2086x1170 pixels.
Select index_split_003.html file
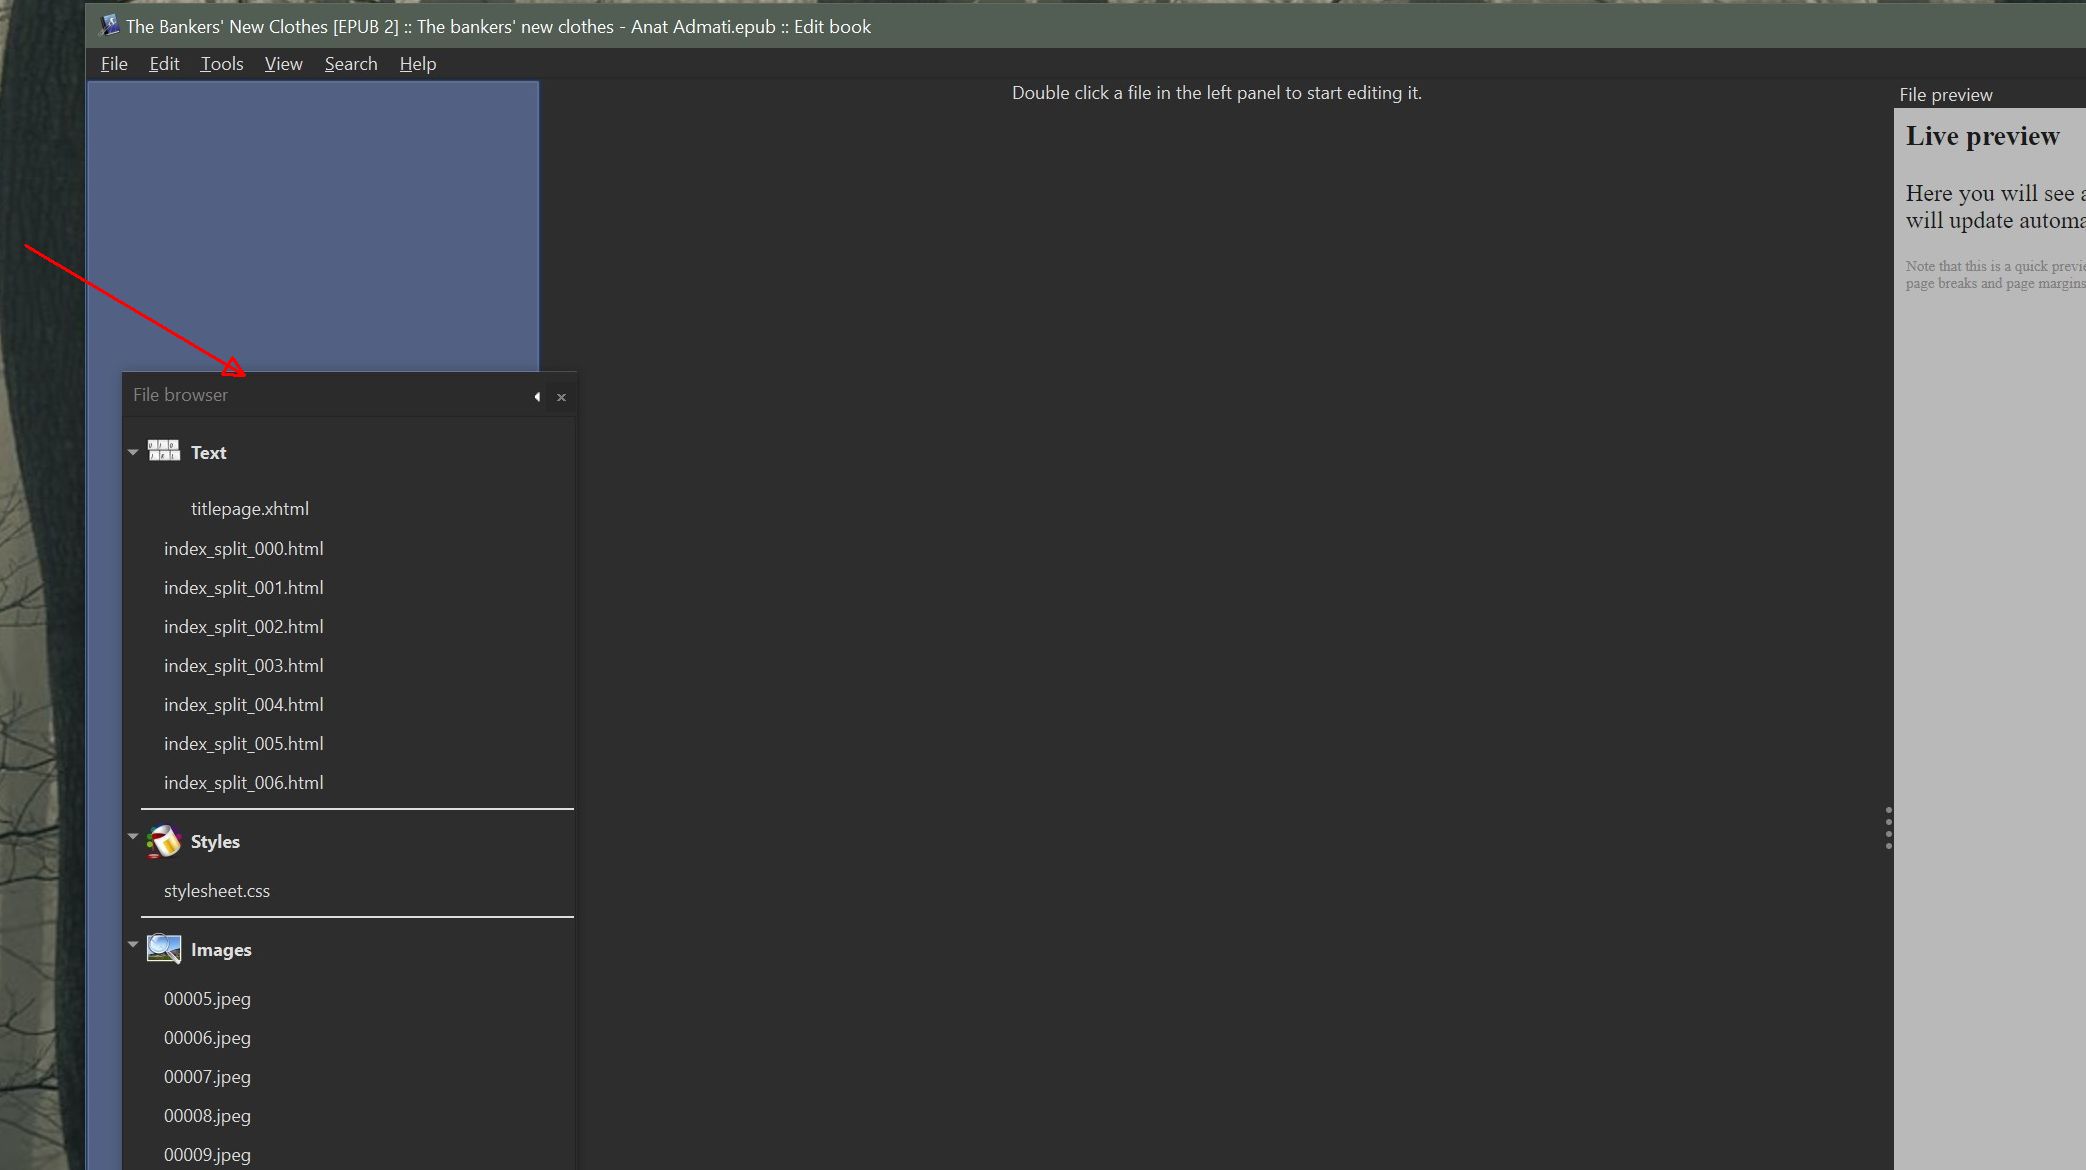click(243, 666)
